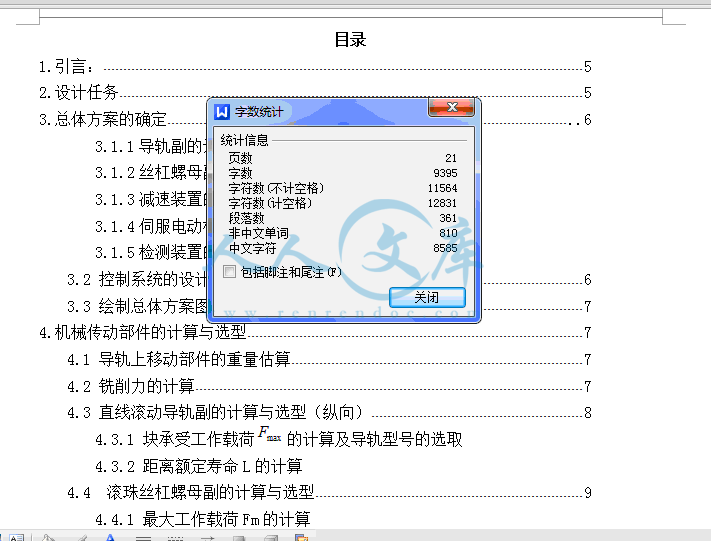Click page number 9 of entry 4.4

point(588,492)
